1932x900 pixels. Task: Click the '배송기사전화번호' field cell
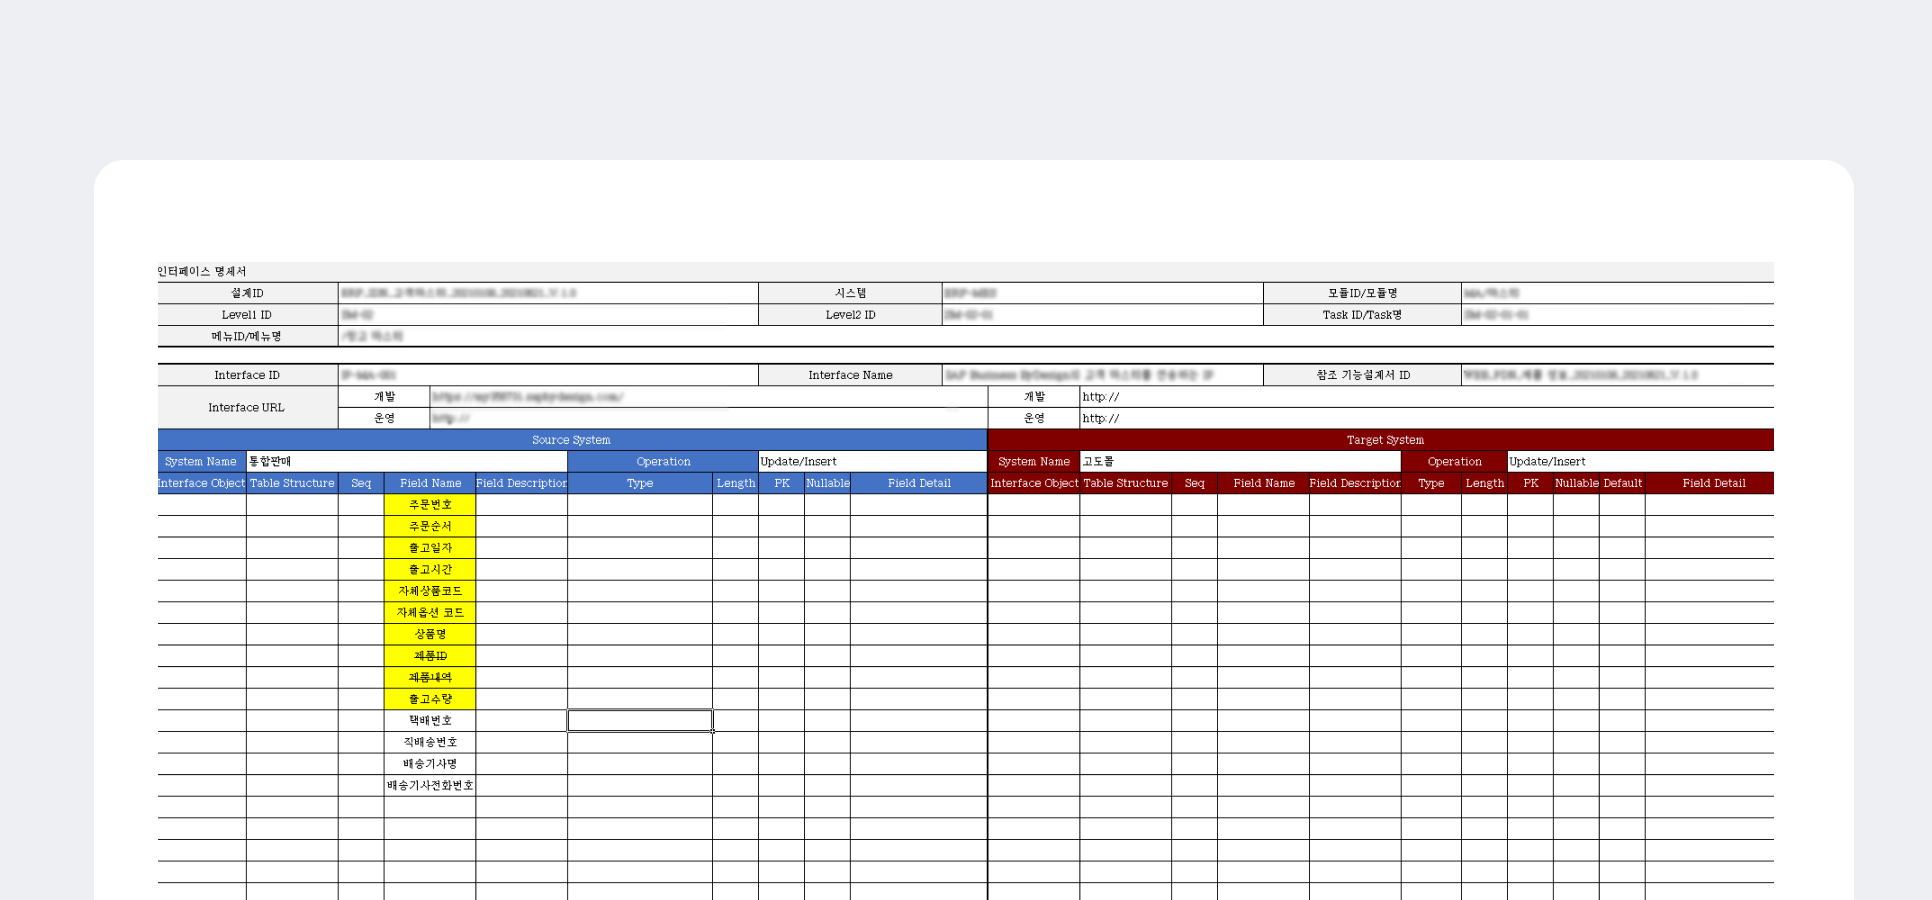click(430, 785)
